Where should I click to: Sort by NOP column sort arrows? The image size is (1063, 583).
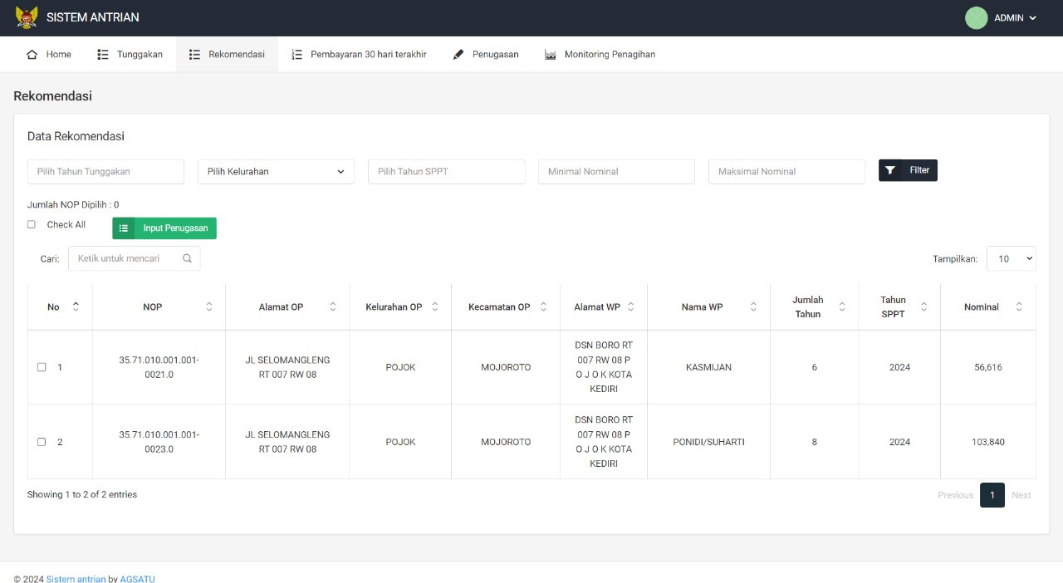[x=209, y=306]
